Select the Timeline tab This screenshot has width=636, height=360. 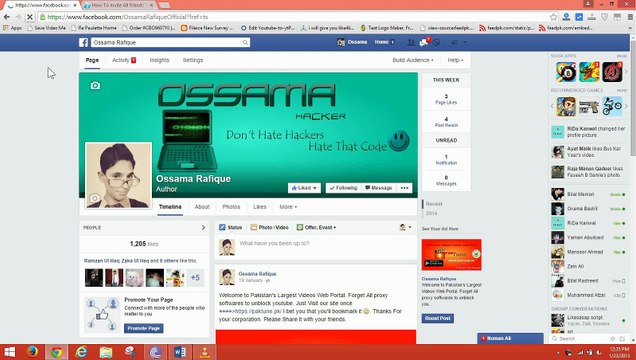170,207
